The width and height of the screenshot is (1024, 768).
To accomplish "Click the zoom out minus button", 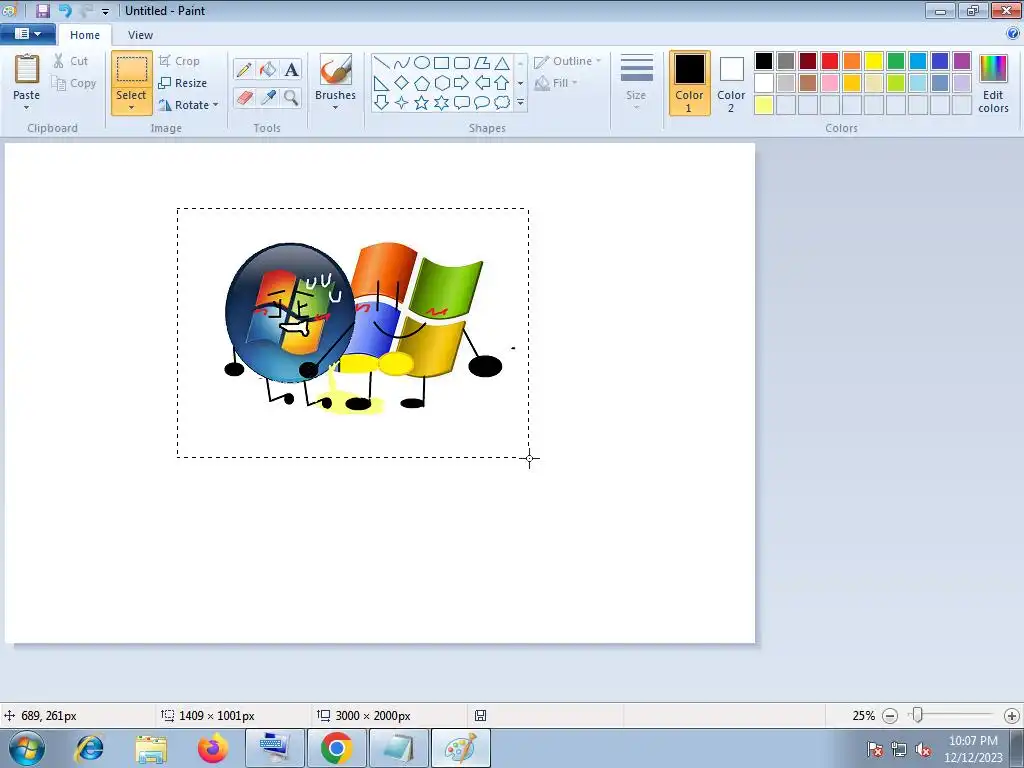I will (x=889, y=716).
